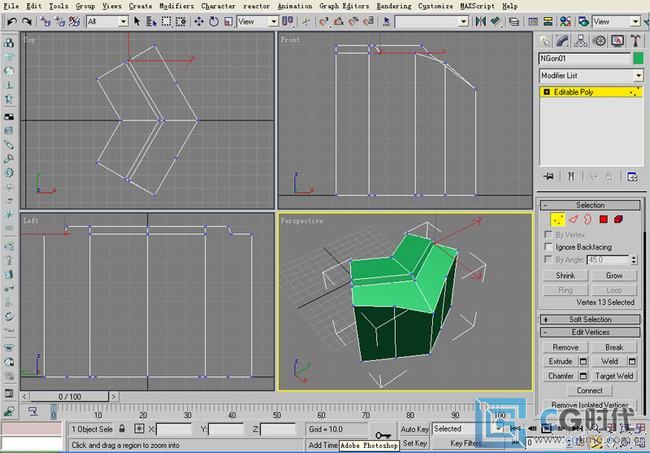
Task: Click the Grow selection button
Action: click(614, 276)
